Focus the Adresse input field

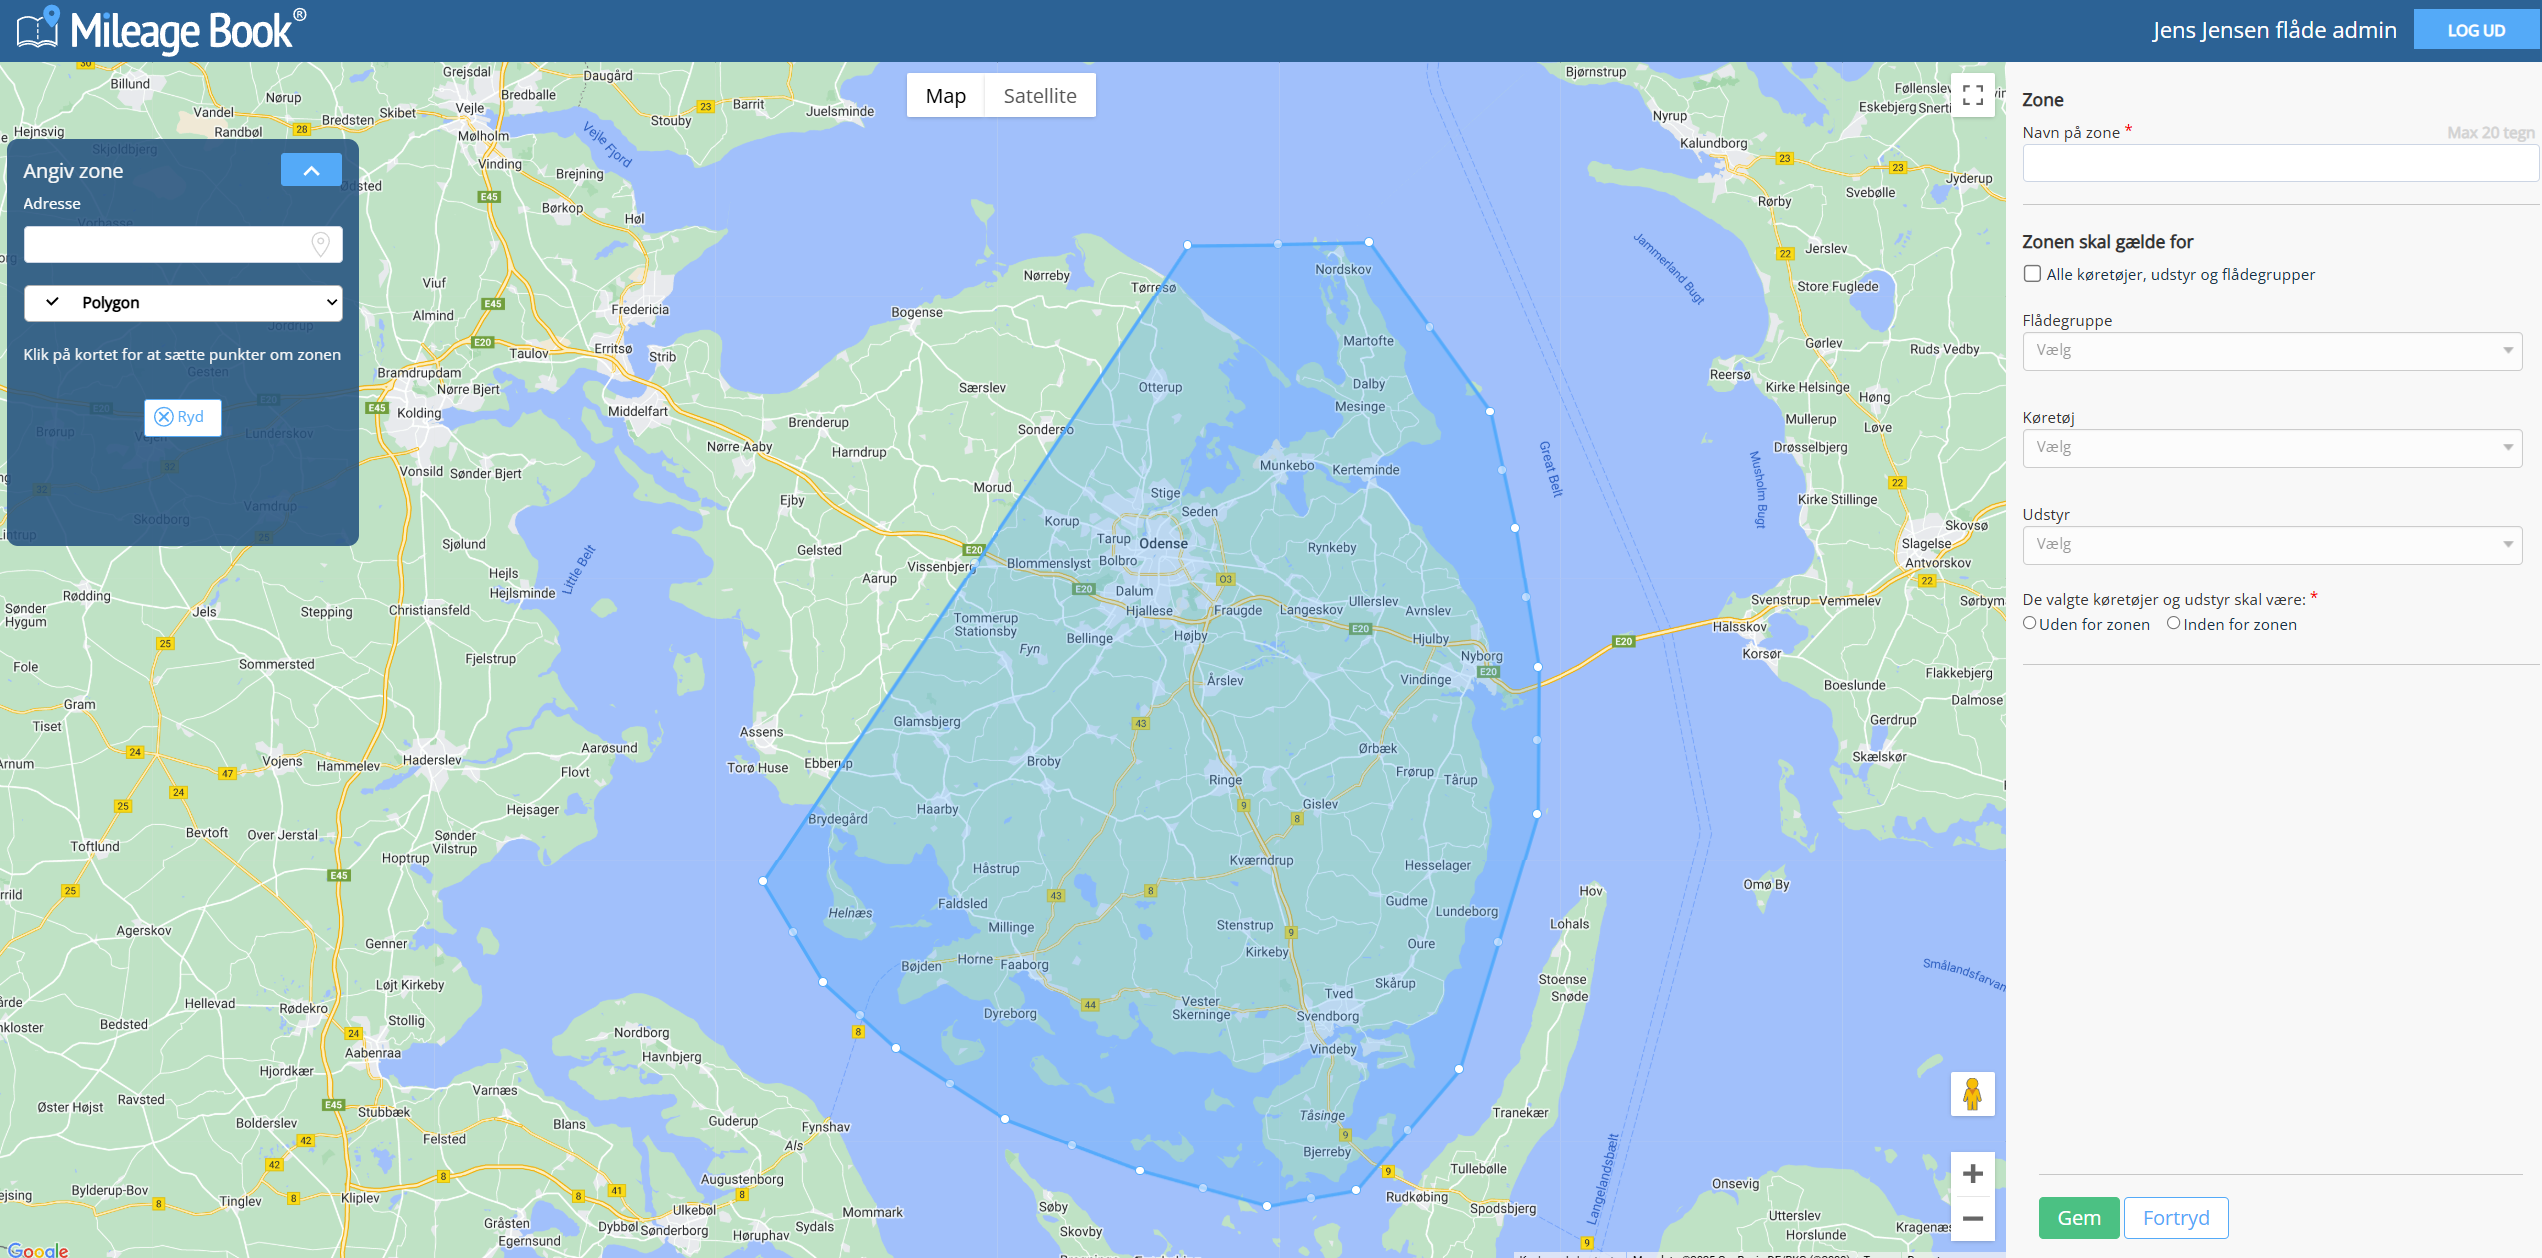click(183, 244)
